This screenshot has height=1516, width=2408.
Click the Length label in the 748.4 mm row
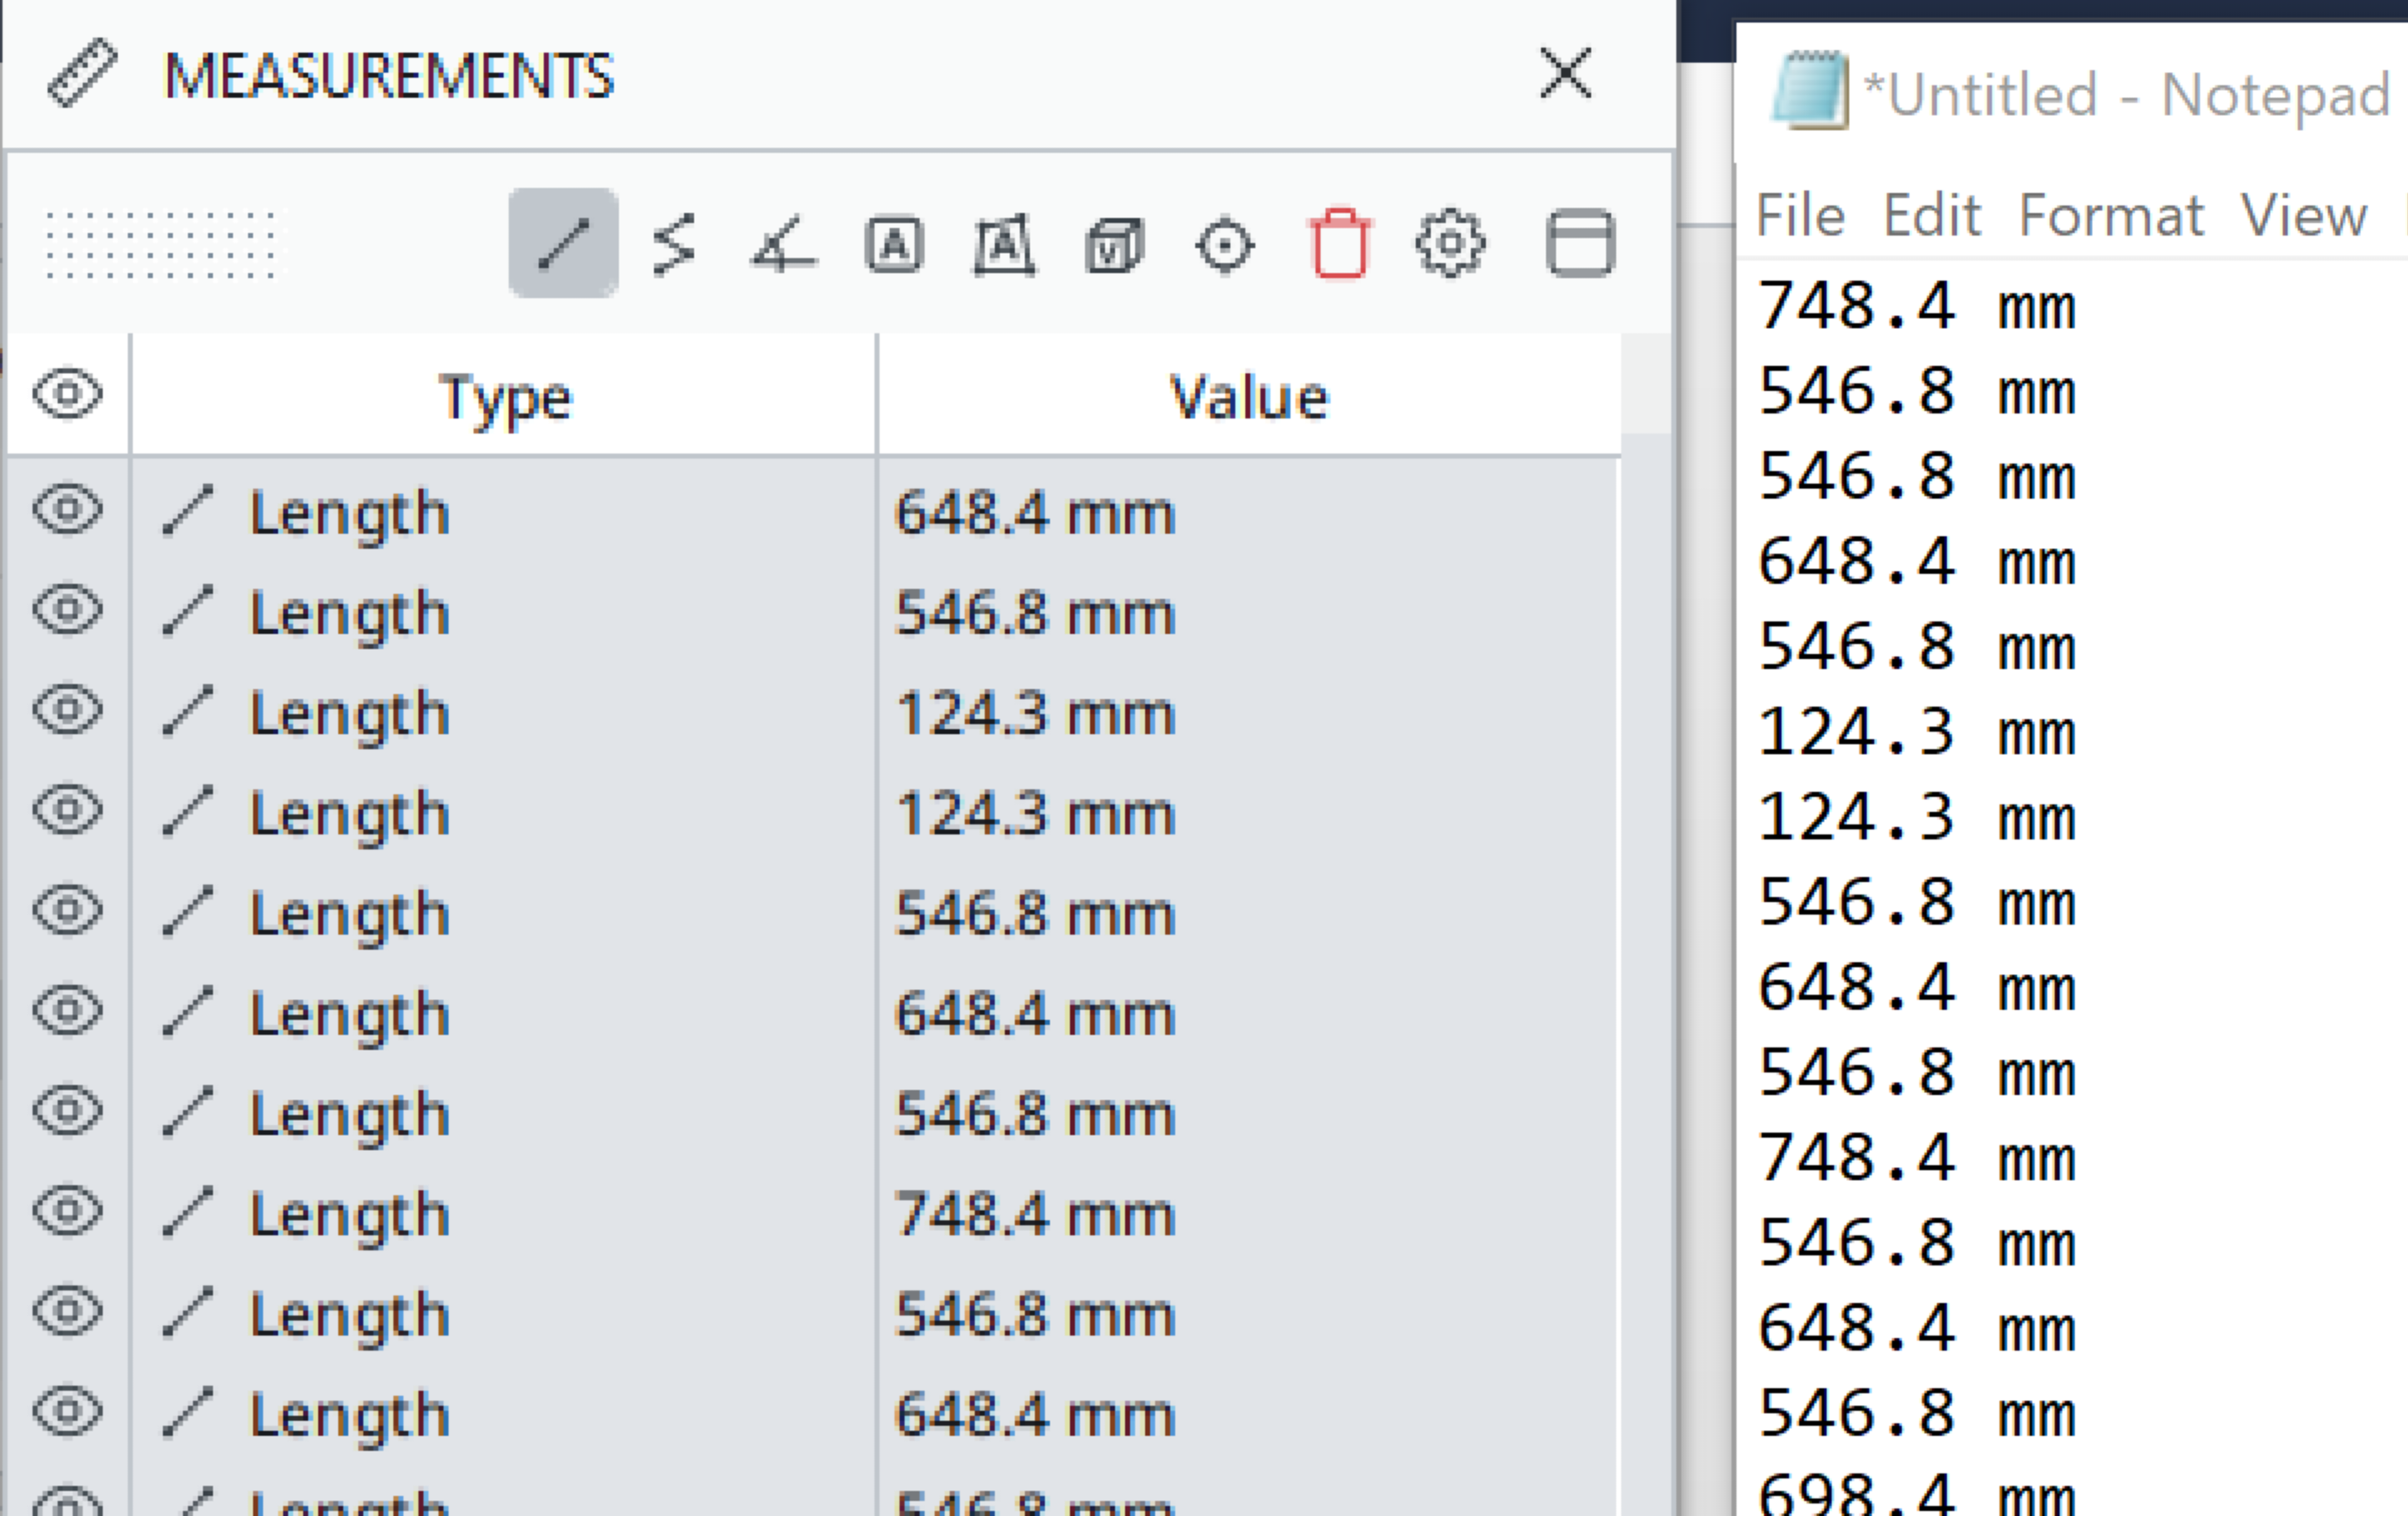click(349, 1217)
